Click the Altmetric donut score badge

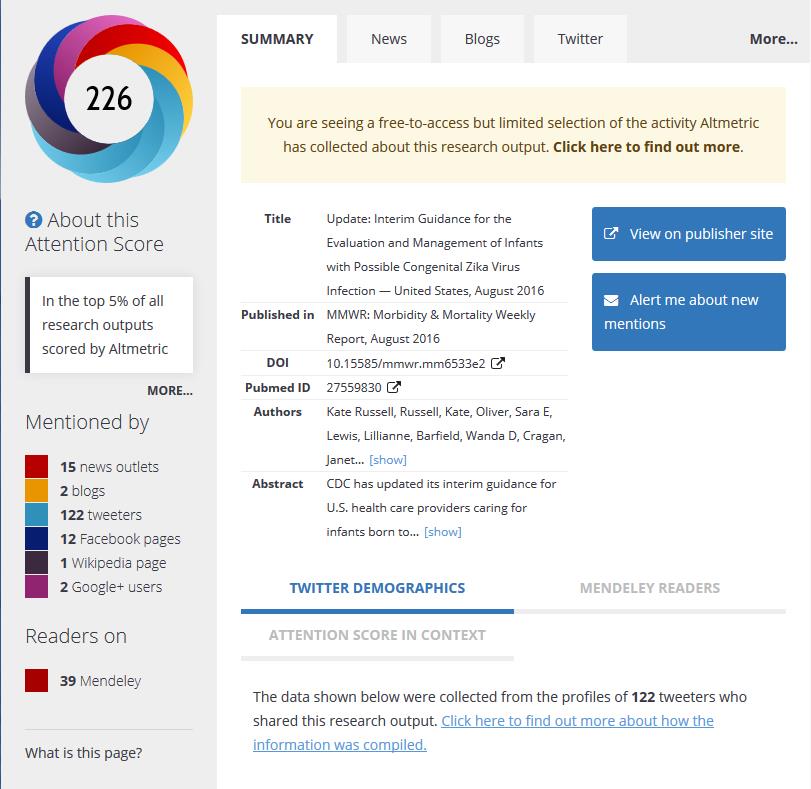pyautogui.click(x=108, y=99)
